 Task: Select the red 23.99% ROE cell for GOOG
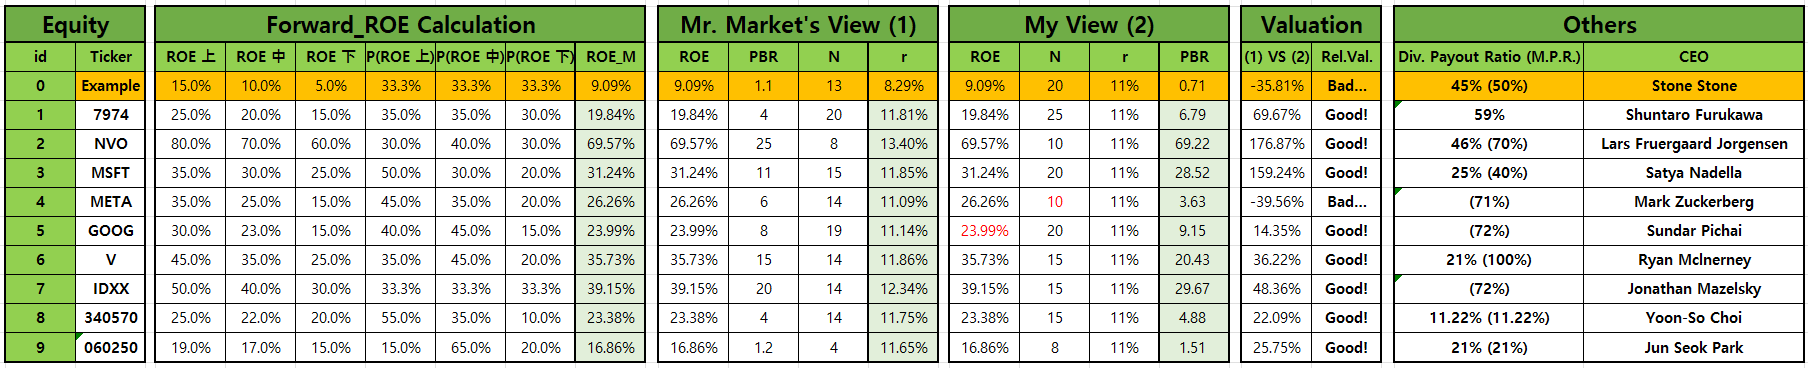pos(985,231)
